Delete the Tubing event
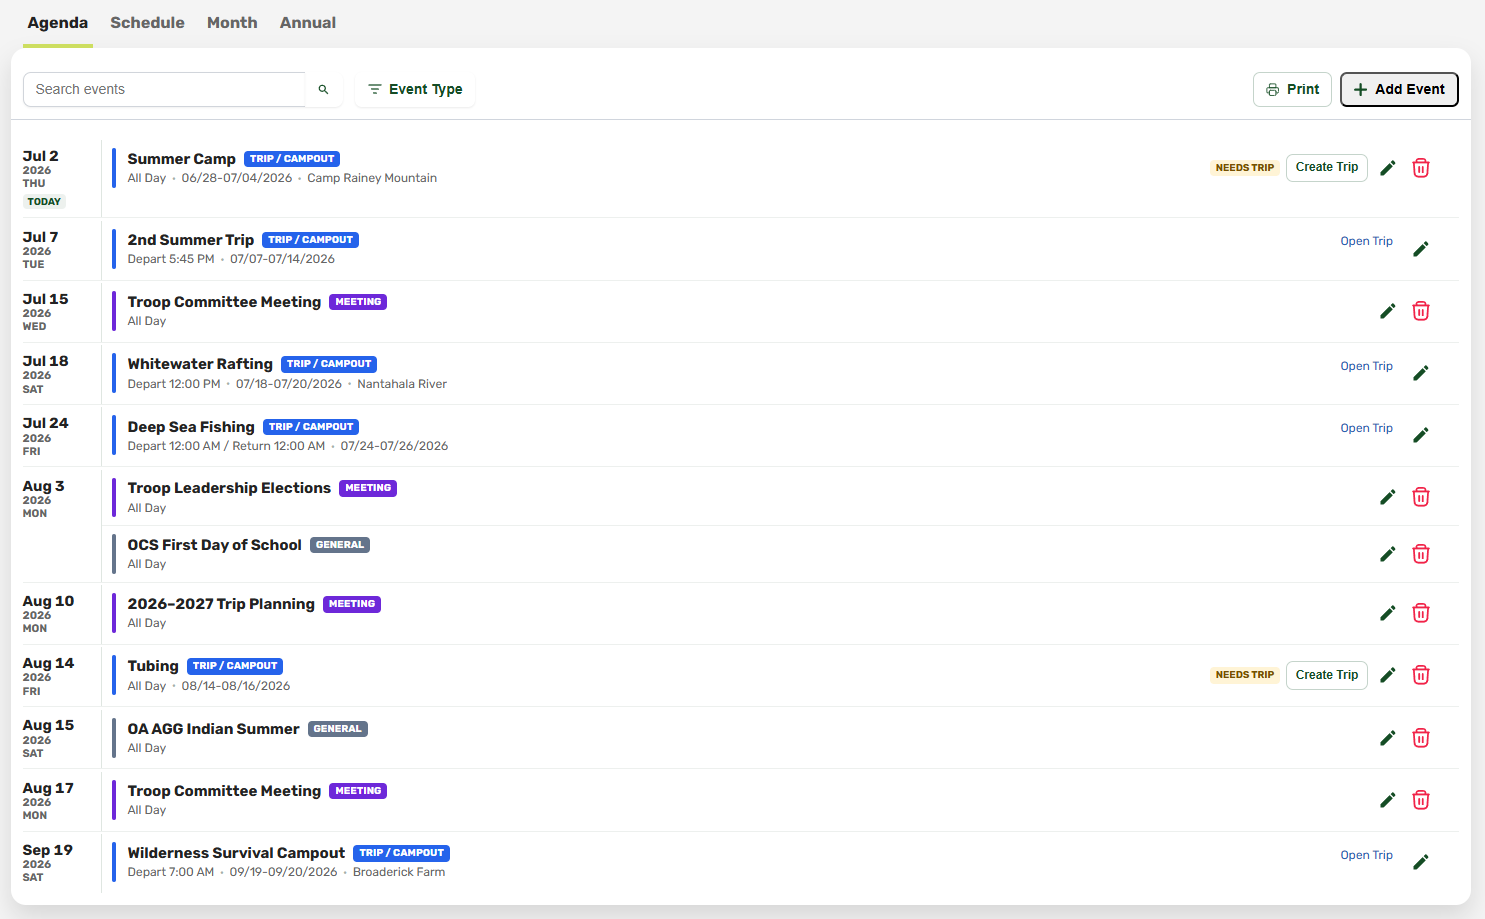 click(x=1420, y=675)
